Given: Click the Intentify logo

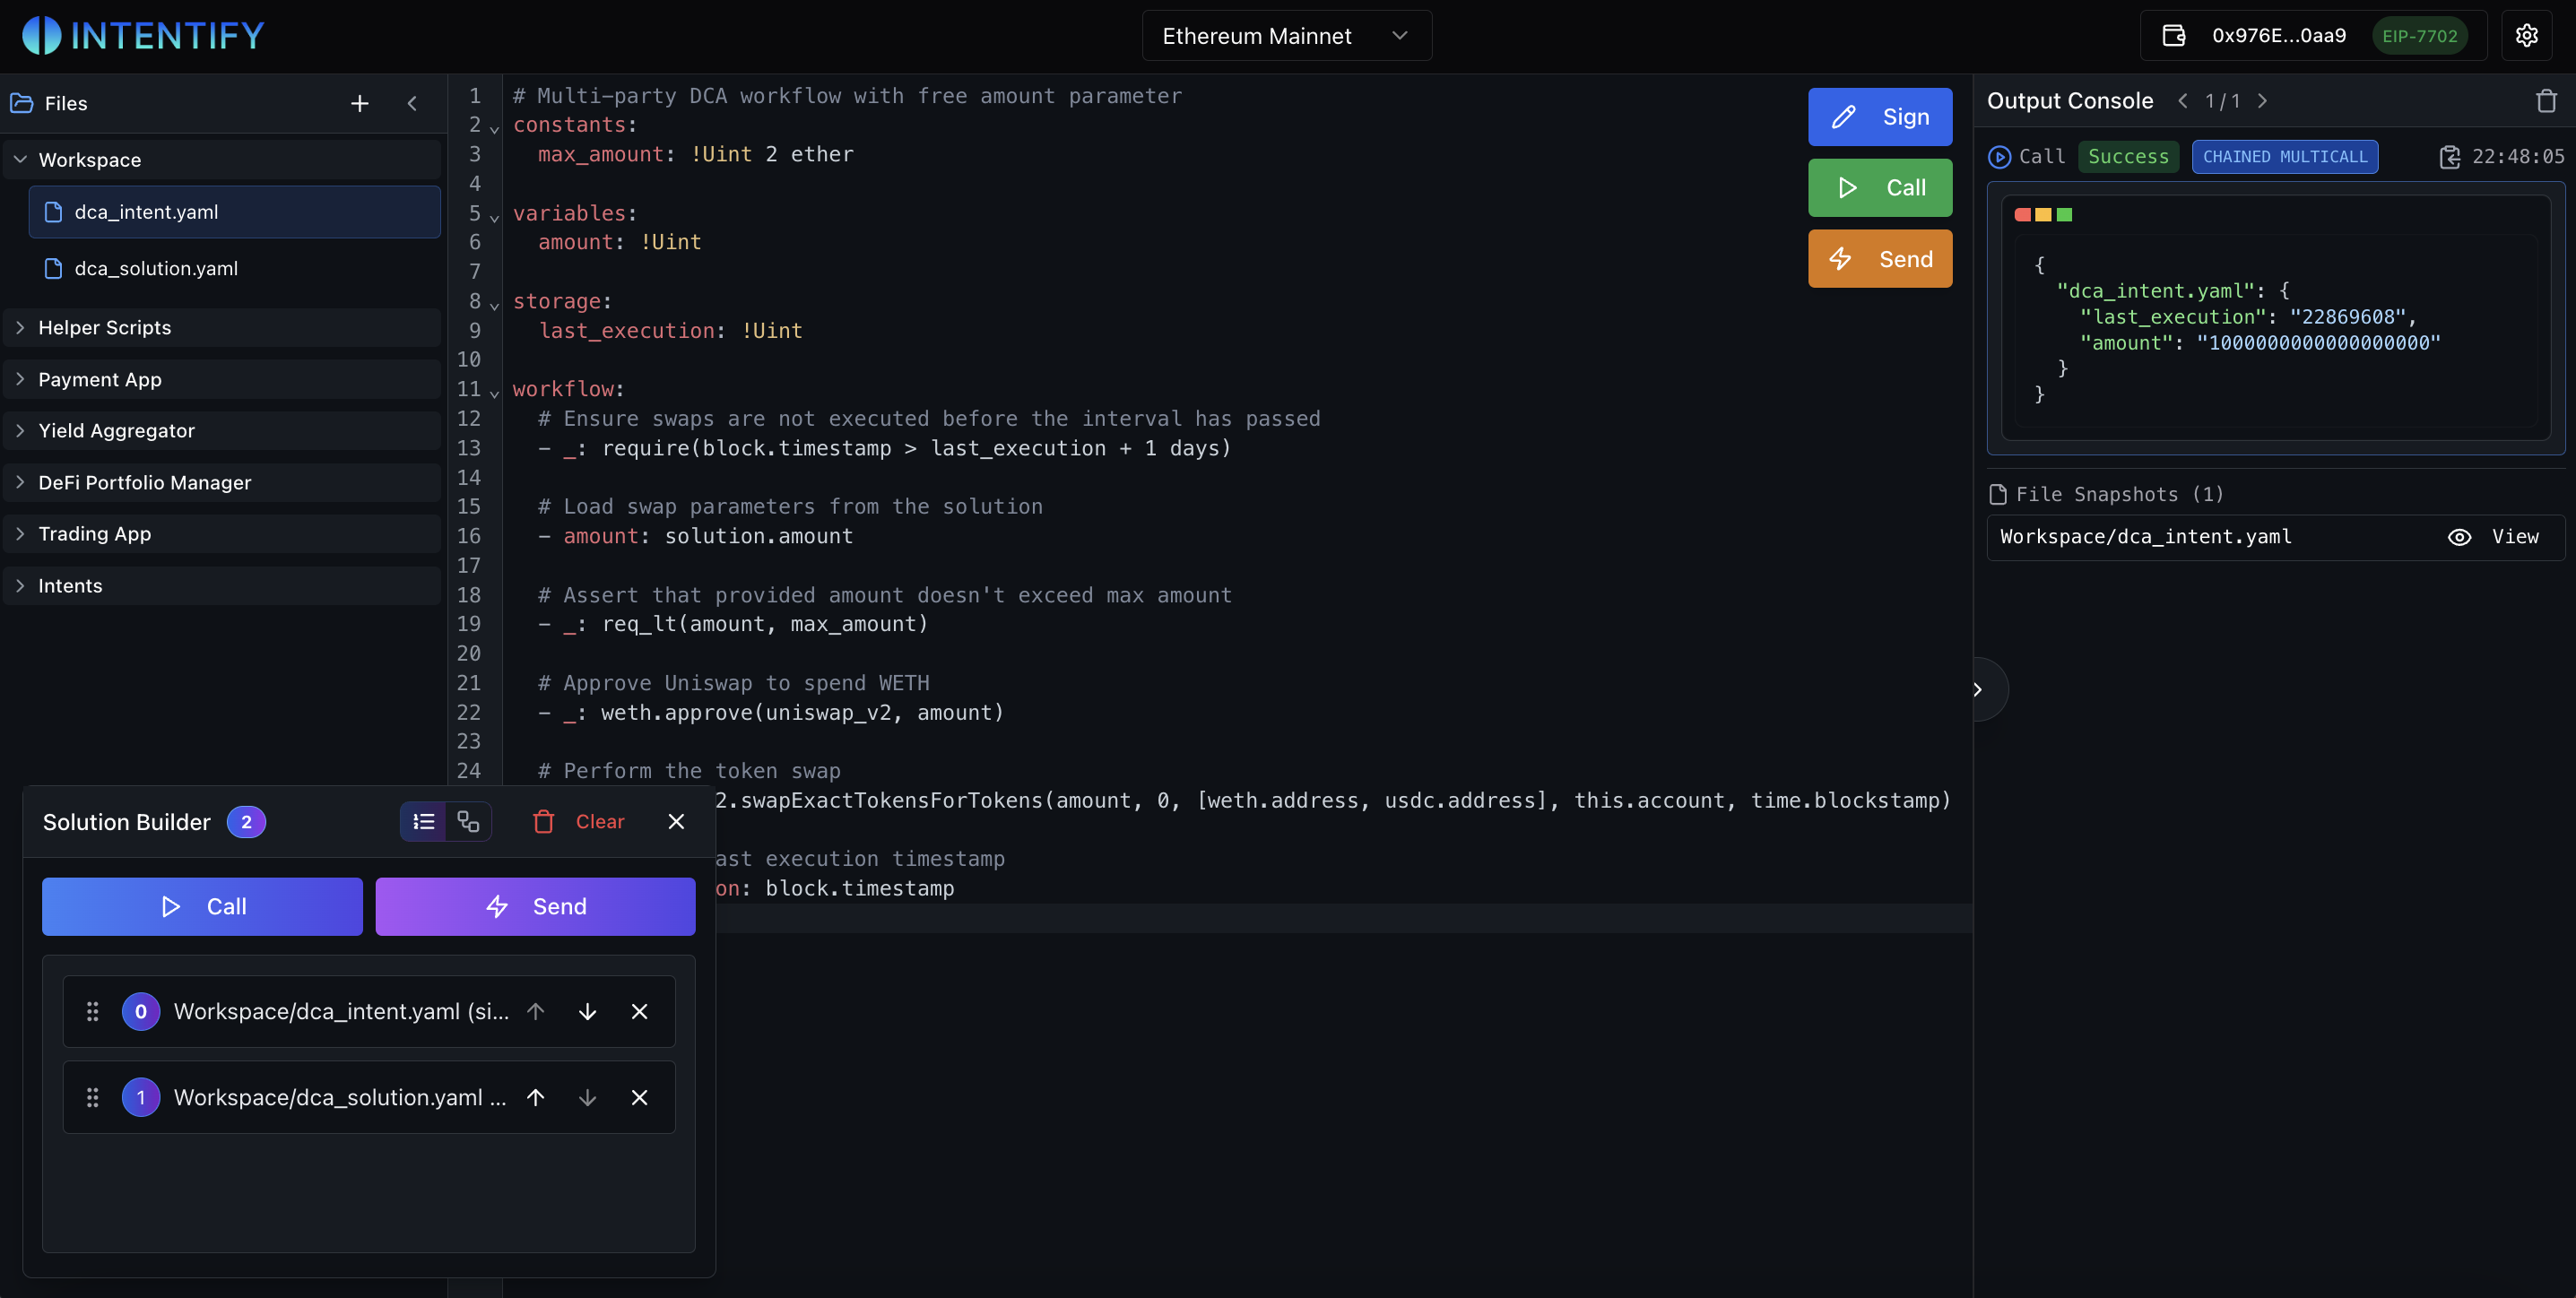Looking at the screenshot, I should point(144,36).
